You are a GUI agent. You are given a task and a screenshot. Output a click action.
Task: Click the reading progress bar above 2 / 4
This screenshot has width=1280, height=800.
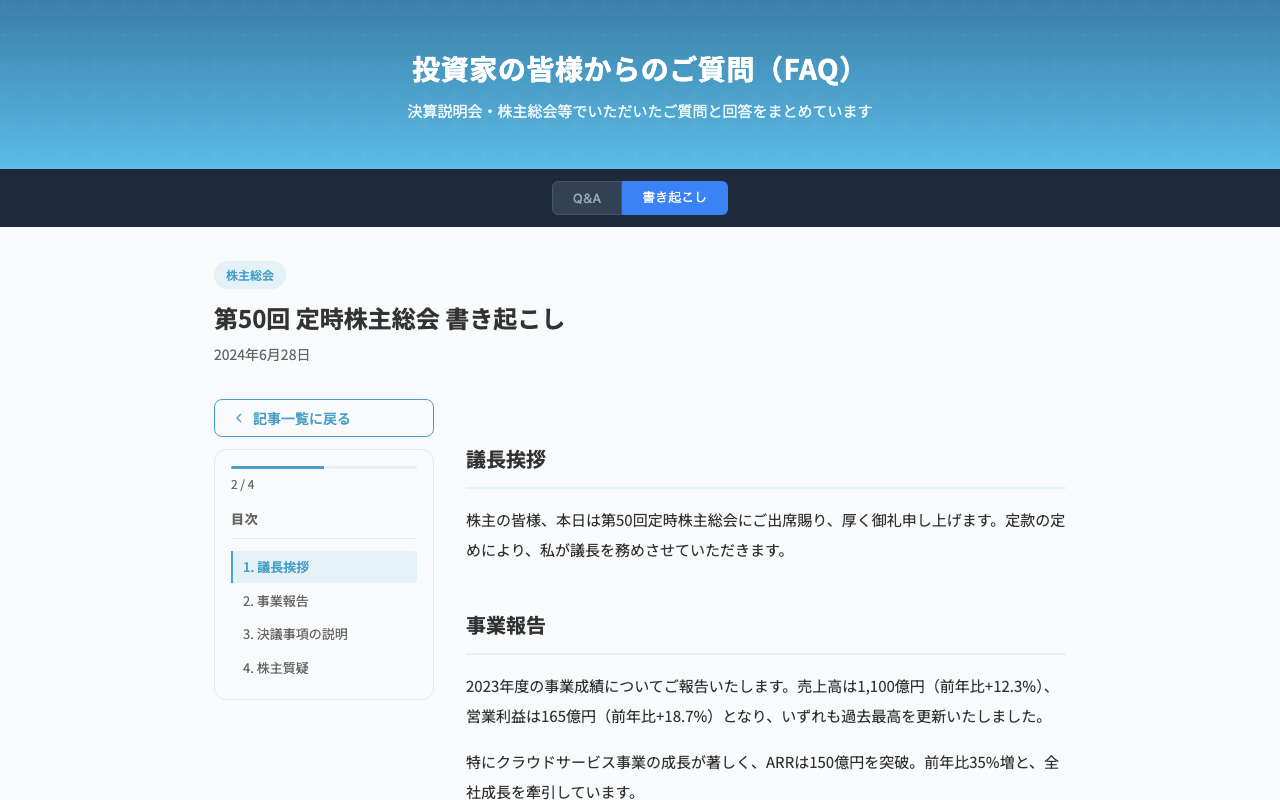coord(323,466)
